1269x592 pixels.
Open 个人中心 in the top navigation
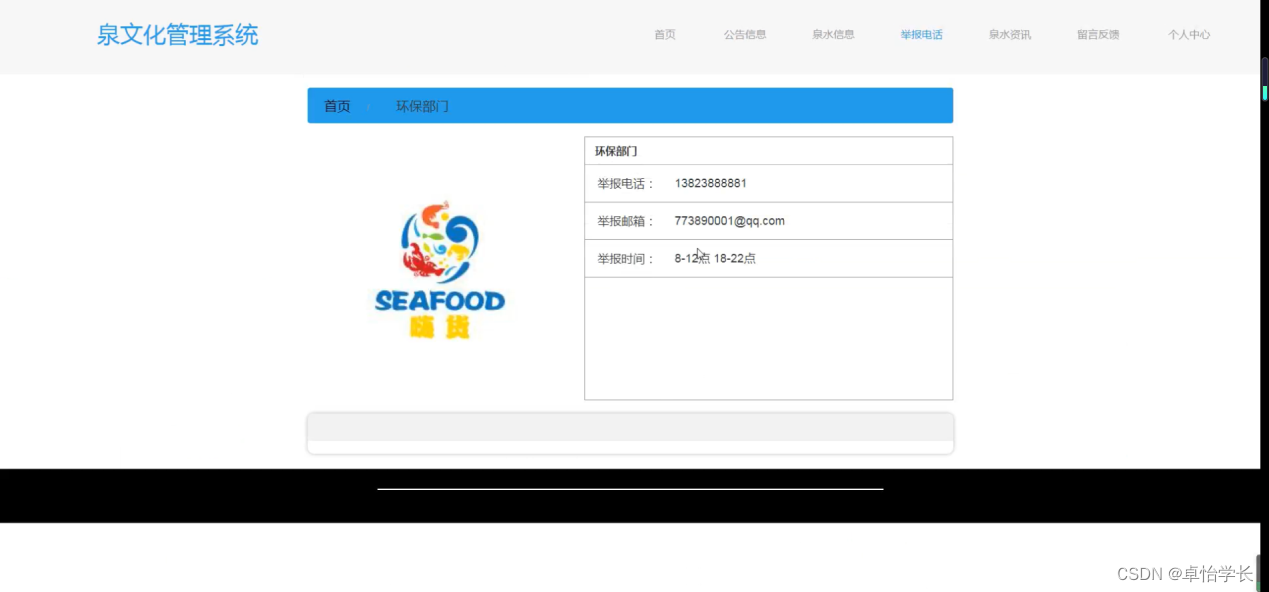click(x=1189, y=35)
